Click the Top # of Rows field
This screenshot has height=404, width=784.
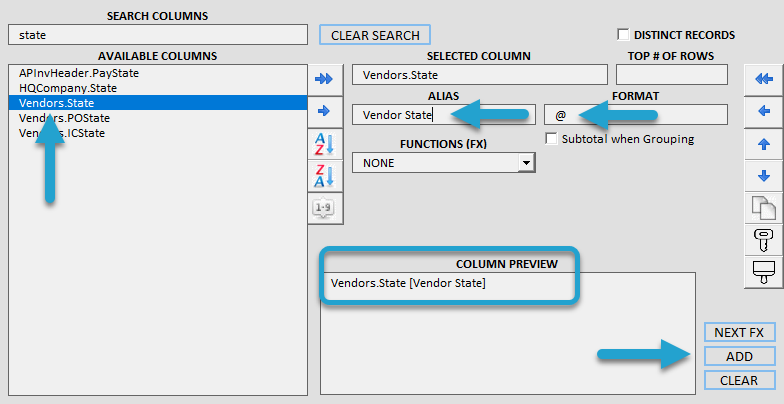(672, 75)
